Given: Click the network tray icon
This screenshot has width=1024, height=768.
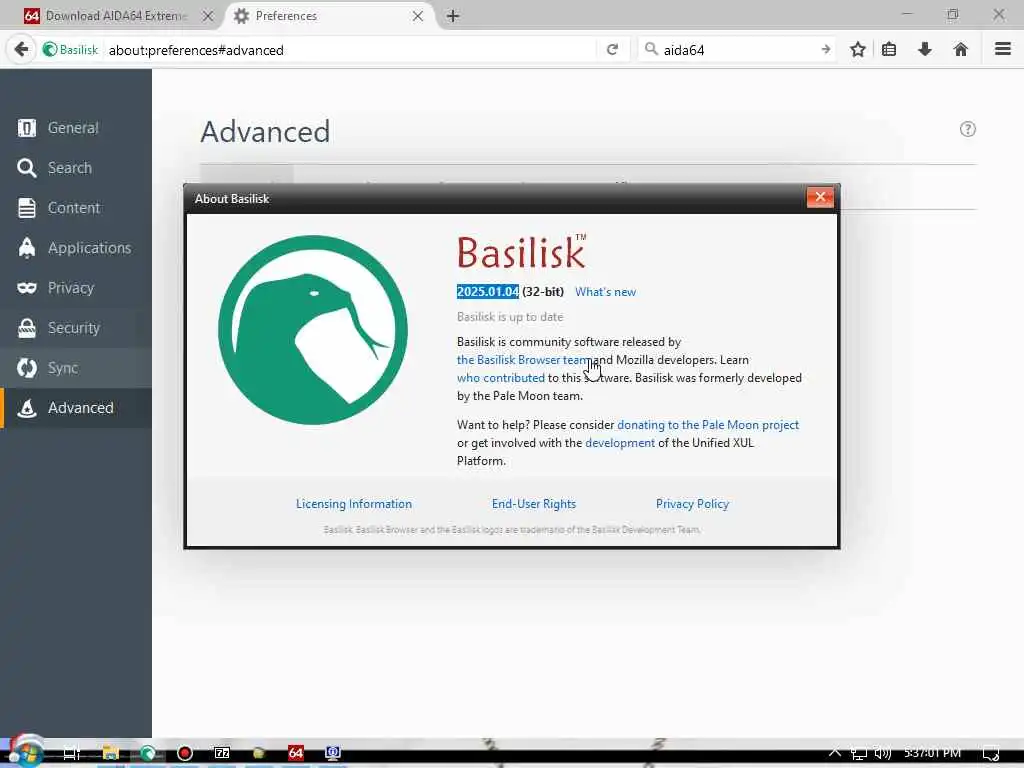Looking at the screenshot, I should click(859, 753).
